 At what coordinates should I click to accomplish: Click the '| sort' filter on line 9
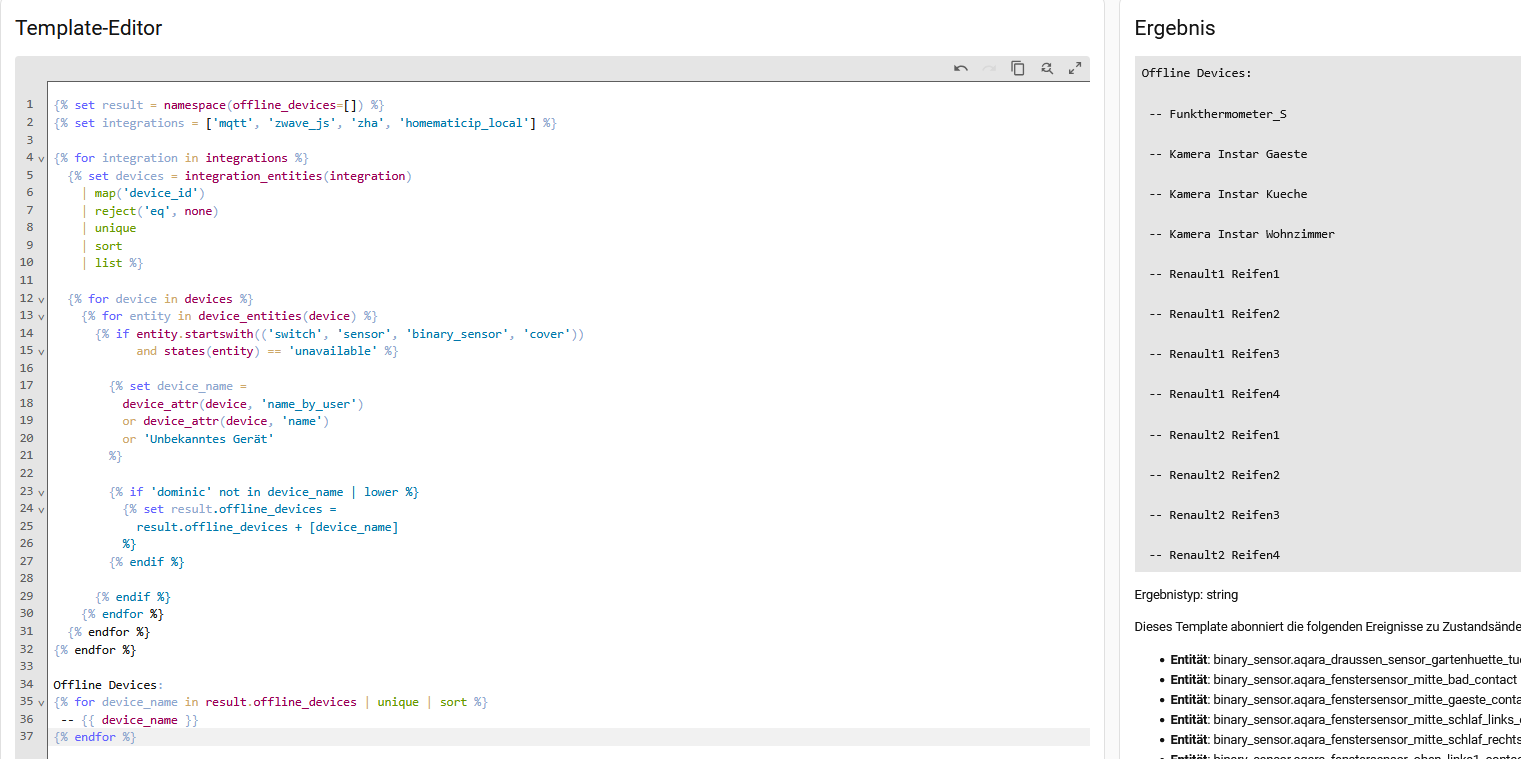click(x=102, y=246)
